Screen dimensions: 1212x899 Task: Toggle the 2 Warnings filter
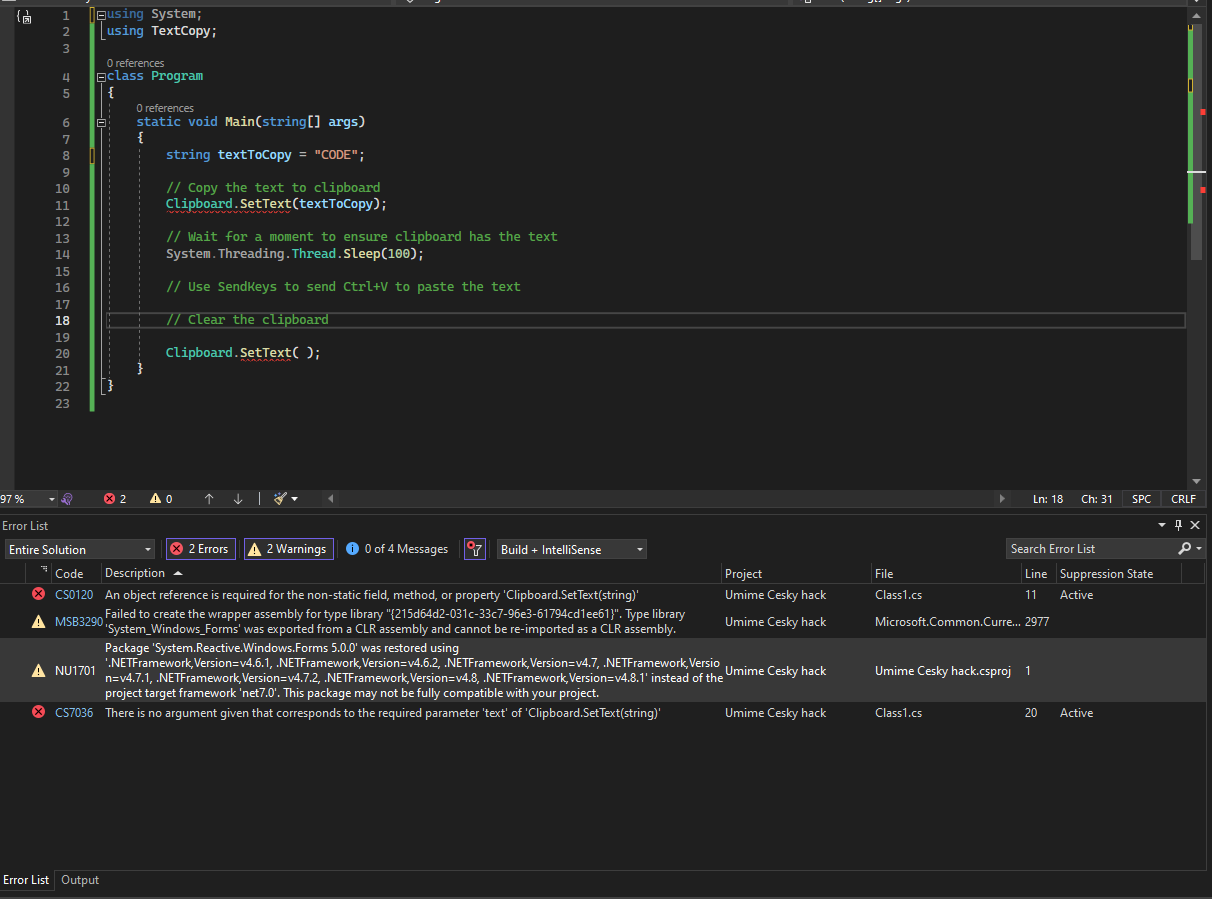pos(288,549)
